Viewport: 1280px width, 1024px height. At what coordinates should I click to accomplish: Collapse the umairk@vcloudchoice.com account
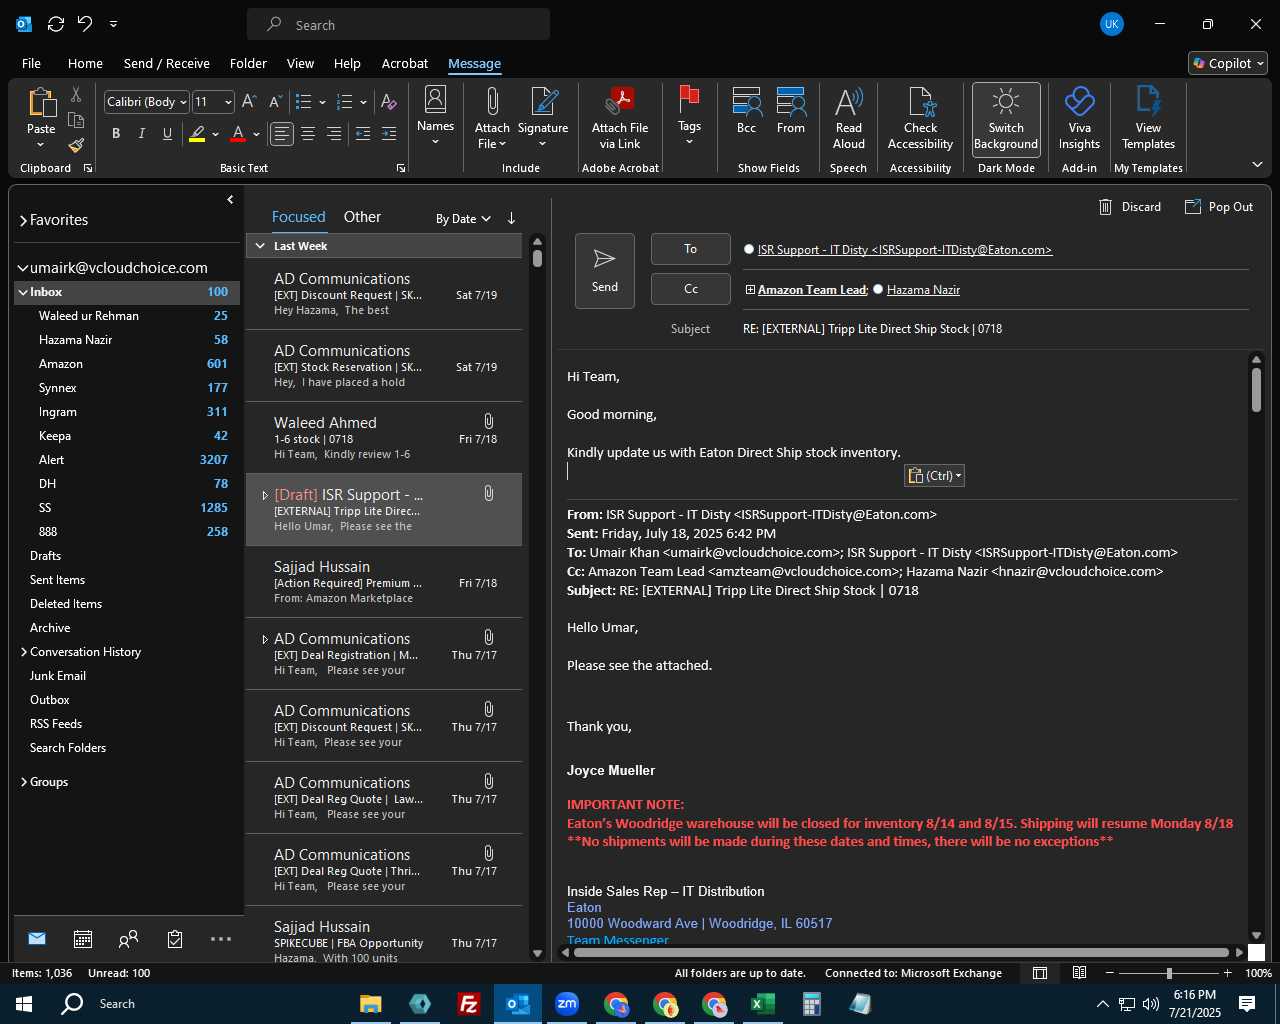pyautogui.click(x=23, y=268)
